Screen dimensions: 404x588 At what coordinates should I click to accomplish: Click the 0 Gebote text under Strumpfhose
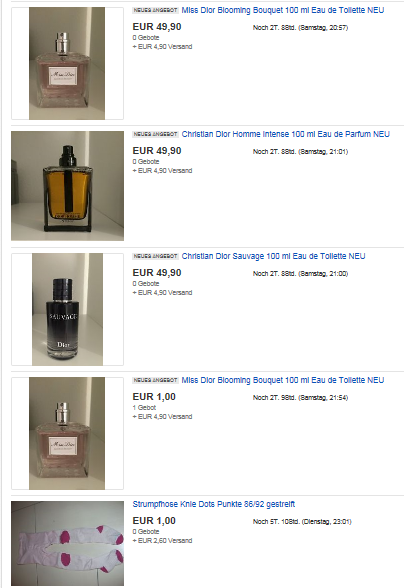(x=146, y=531)
